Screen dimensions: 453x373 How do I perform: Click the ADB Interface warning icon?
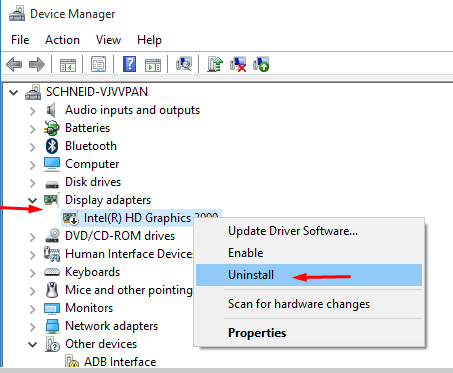tap(72, 362)
